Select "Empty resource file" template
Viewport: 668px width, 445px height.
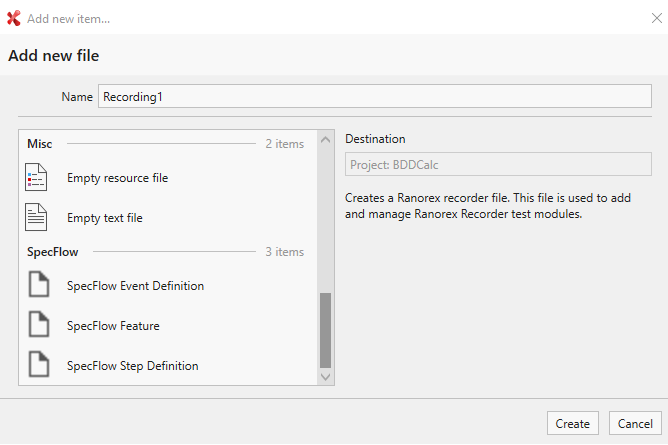[x=169, y=178]
